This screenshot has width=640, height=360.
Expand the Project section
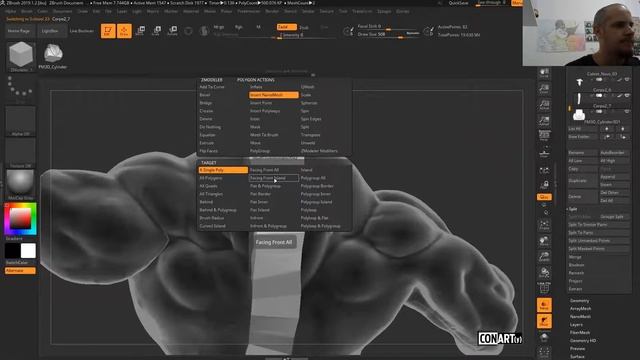tap(575, 281)
